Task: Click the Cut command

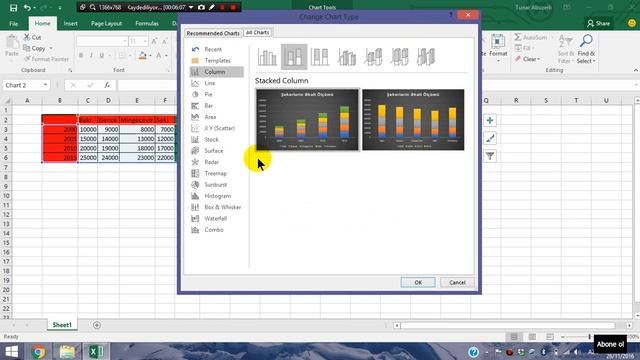Action: pyautogui.click(x=33, y=38)
